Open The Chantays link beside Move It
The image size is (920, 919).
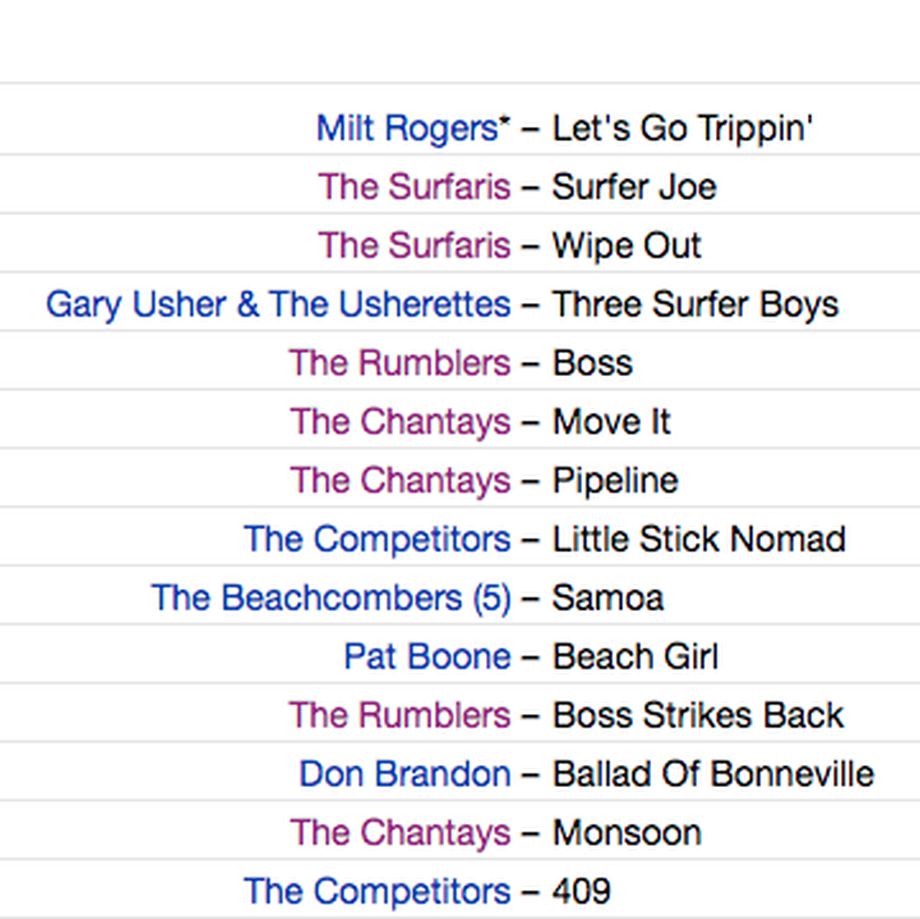pyautogui.click(x=400, y=421)
